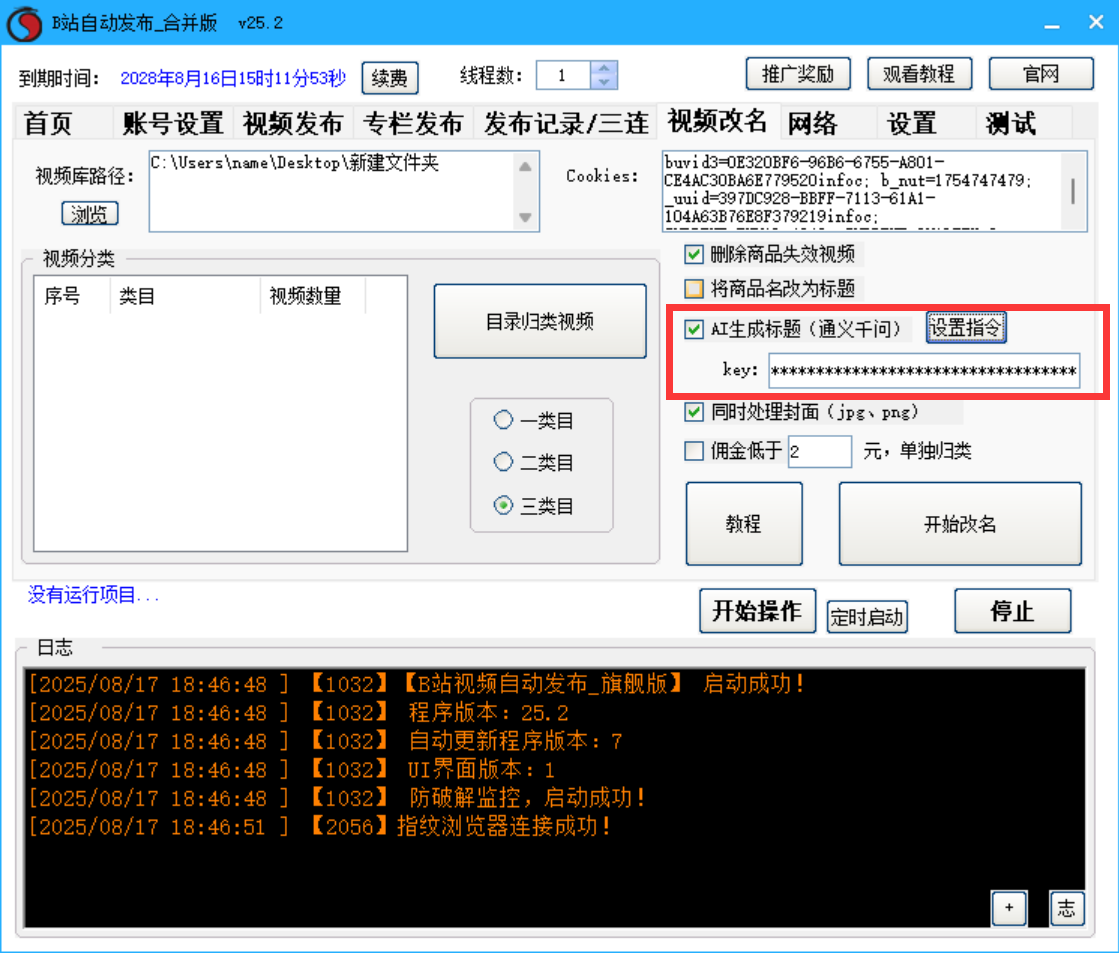1119x953 pixels.
Task: Click the 教程 button
Action: (744, 524)
